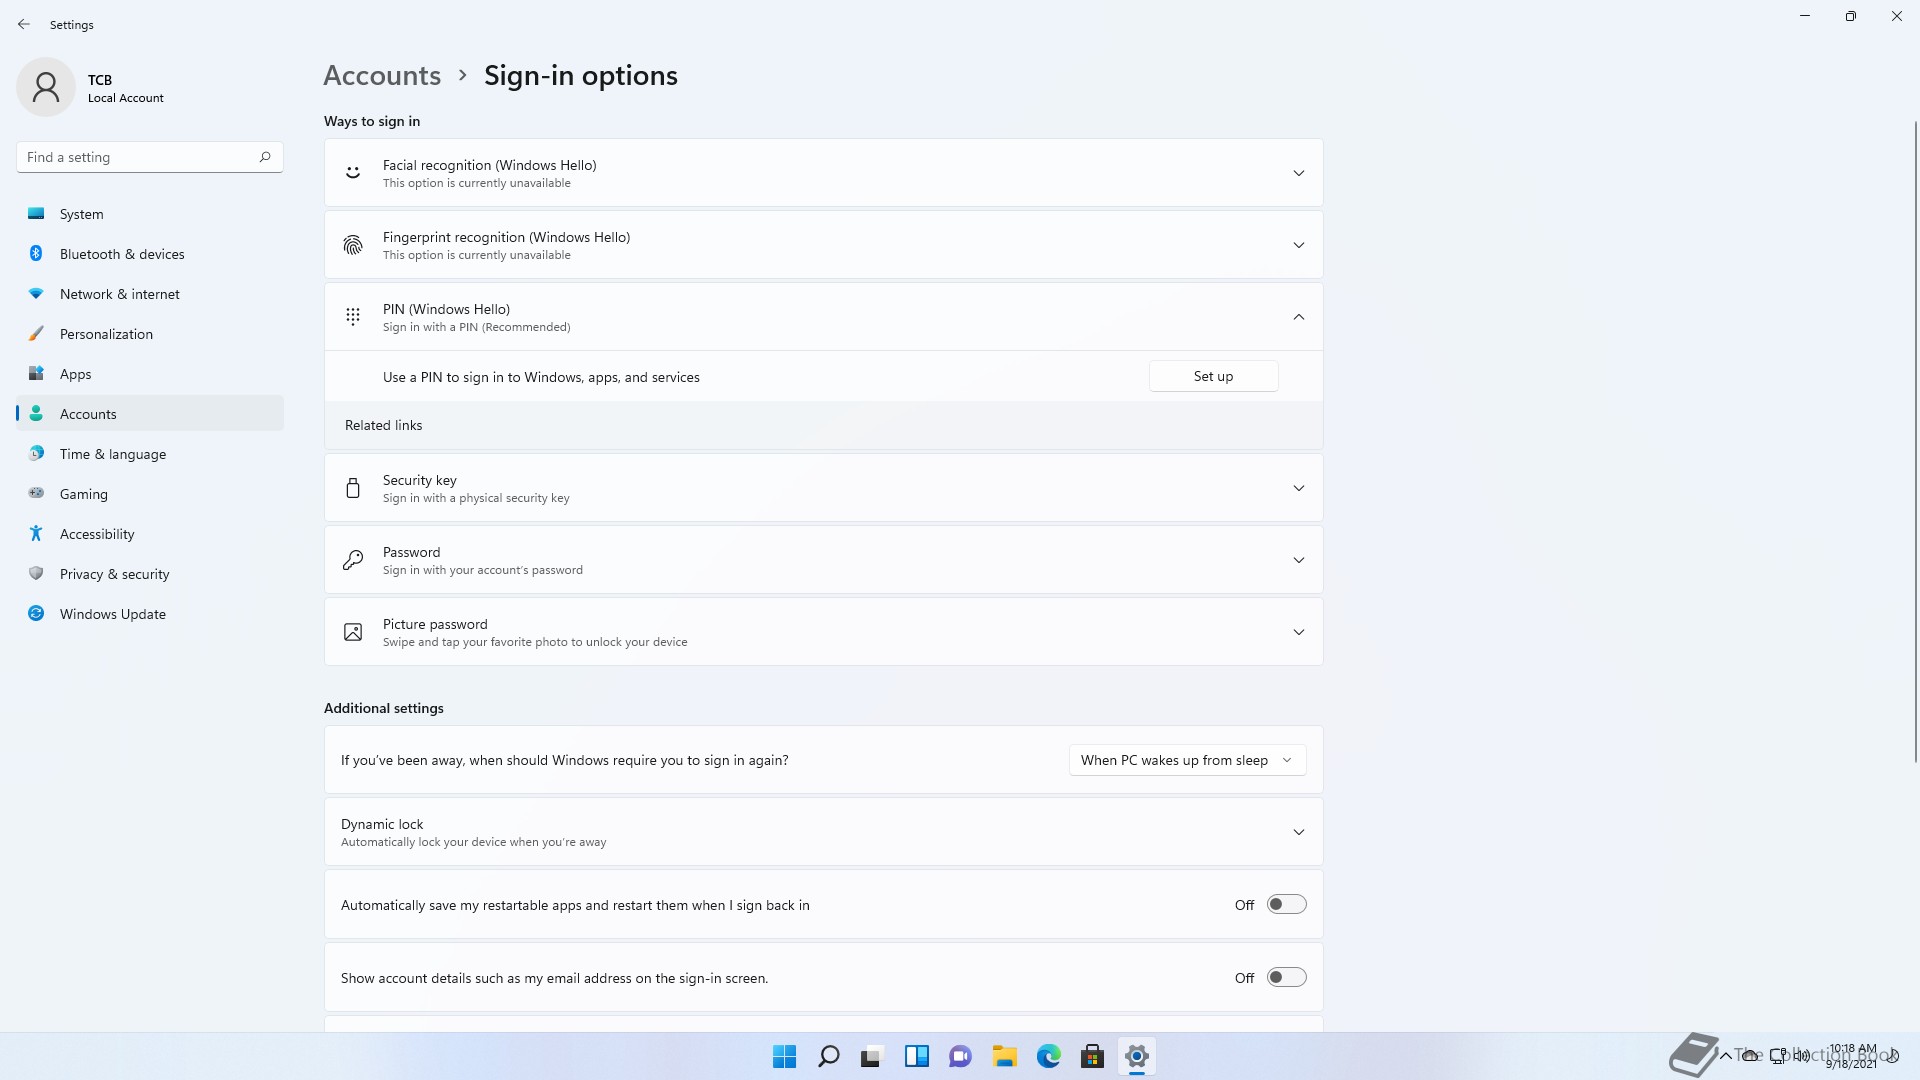Collapse the PIN (Windows Hello) section
Screen dimensions: 1920x1080
(x=1298, y=317)
